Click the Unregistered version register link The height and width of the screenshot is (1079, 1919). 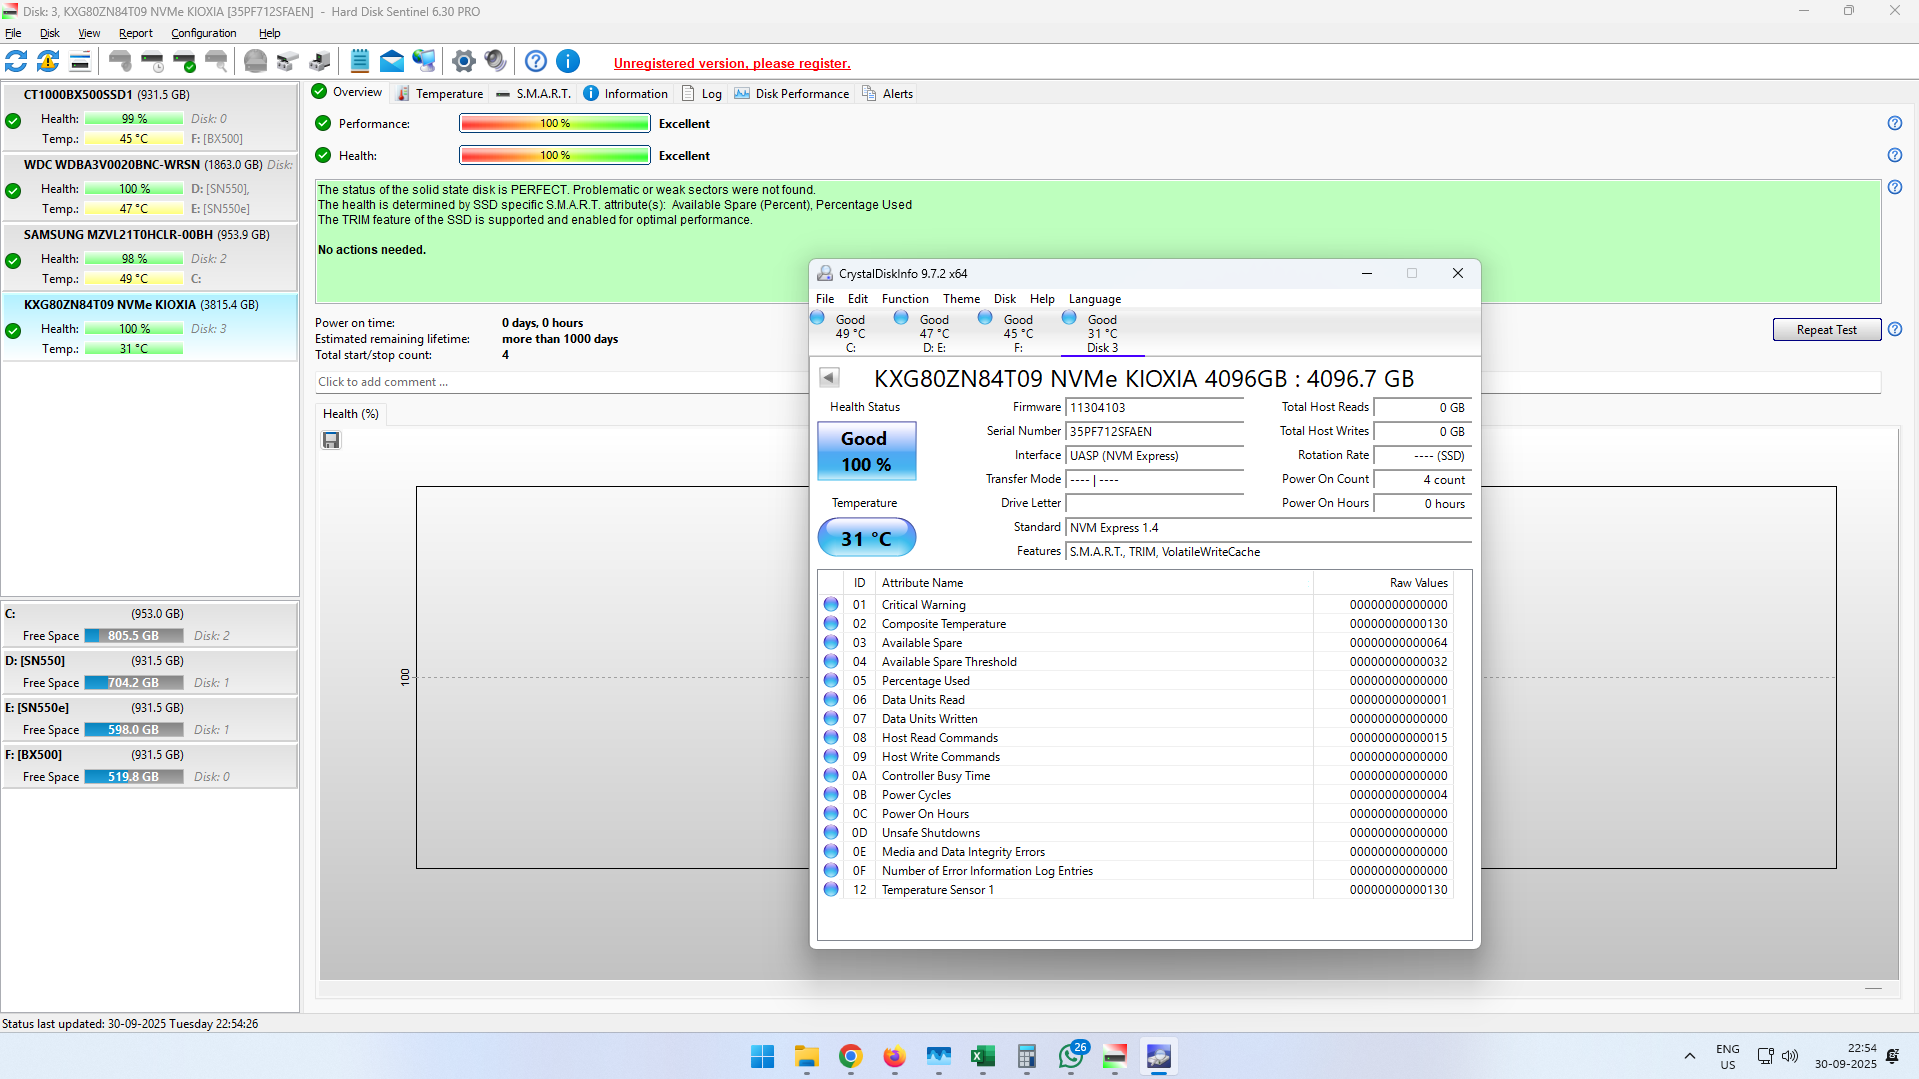coord(732,63)
